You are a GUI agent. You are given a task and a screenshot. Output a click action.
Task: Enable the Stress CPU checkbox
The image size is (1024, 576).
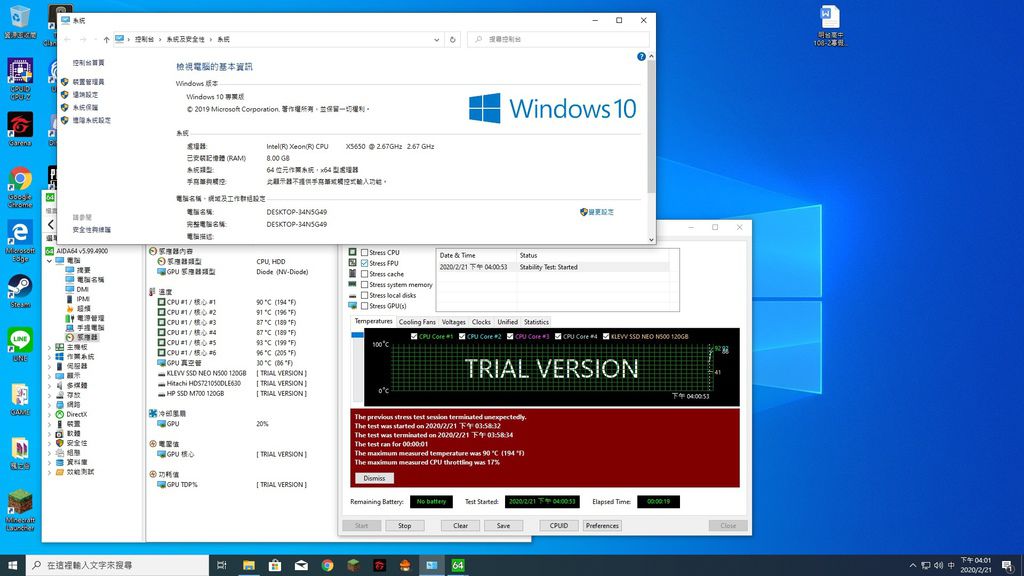(x=364, y=252)
